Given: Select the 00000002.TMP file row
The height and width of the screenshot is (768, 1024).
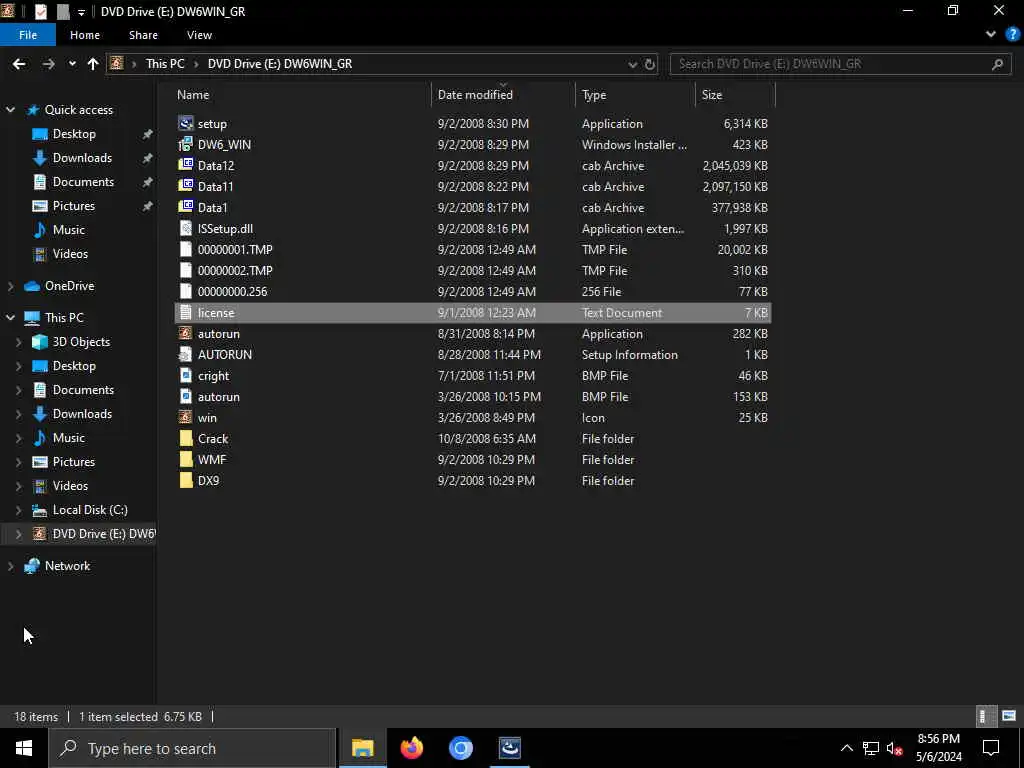Looking at the screenshot, I should pyautogui.click(x=473, y=270).
